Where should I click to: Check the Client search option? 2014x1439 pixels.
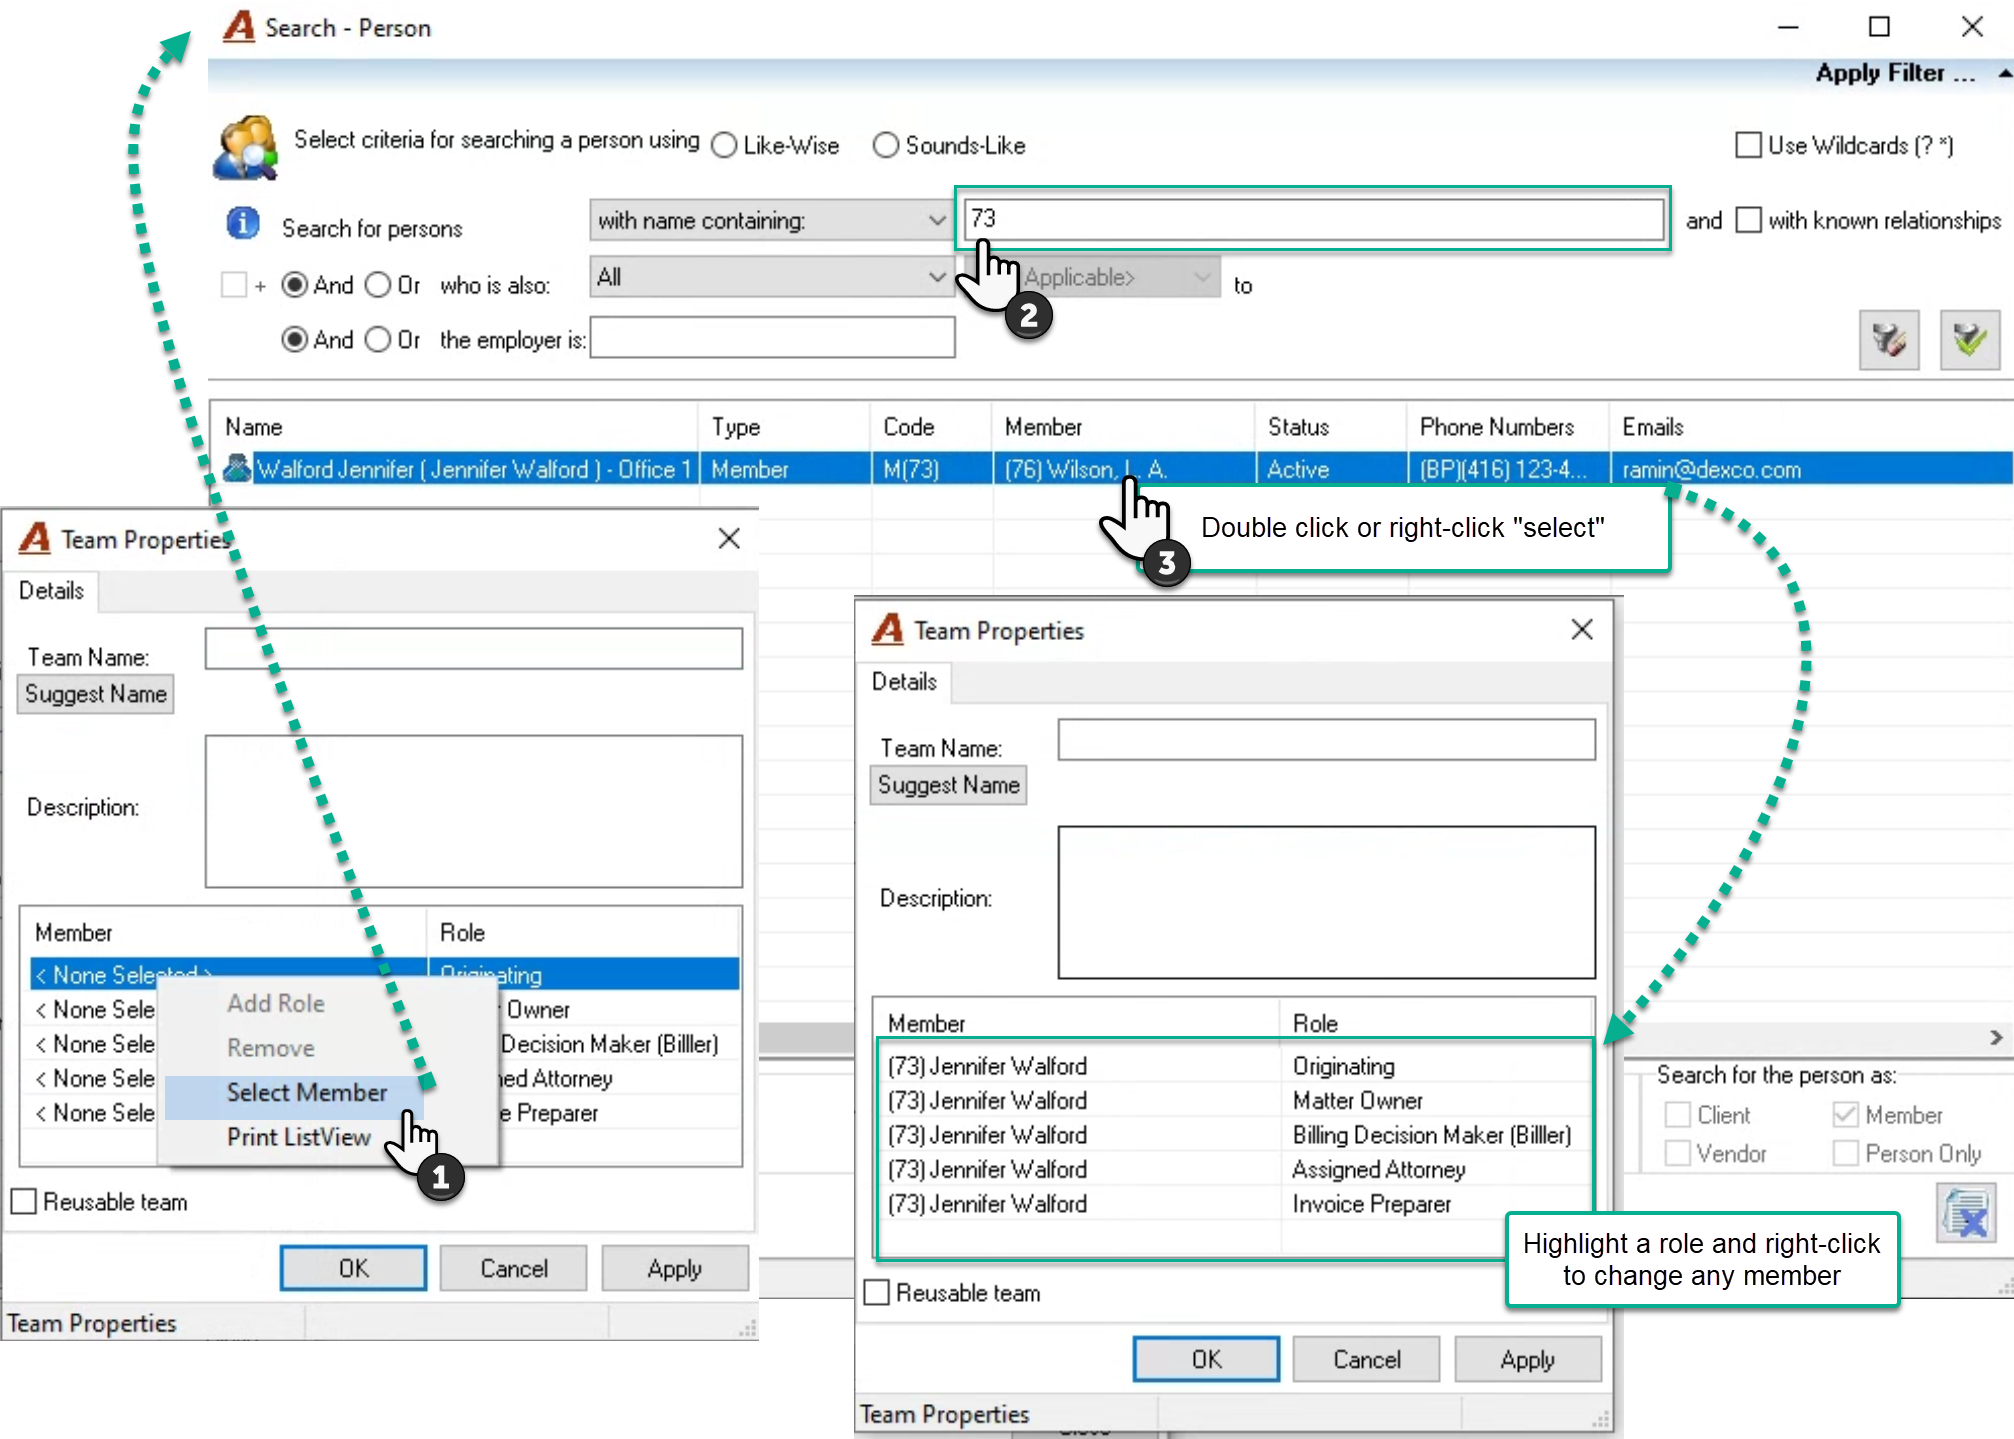pos(1677,1114)
